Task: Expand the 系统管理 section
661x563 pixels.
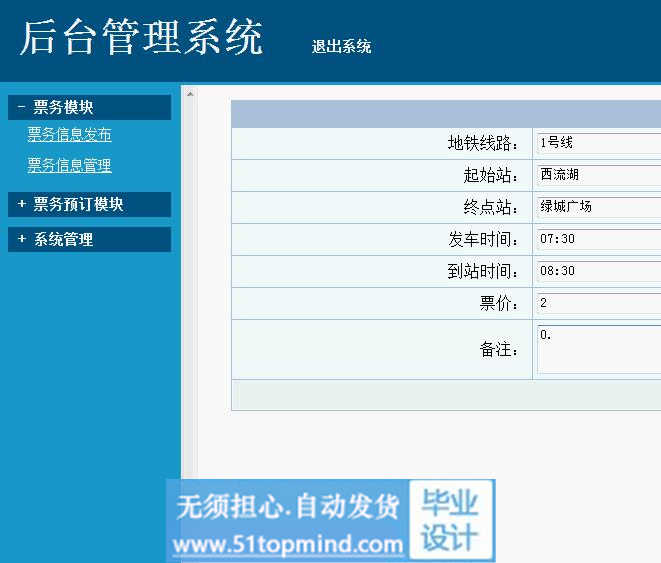Action: [89, 239]
